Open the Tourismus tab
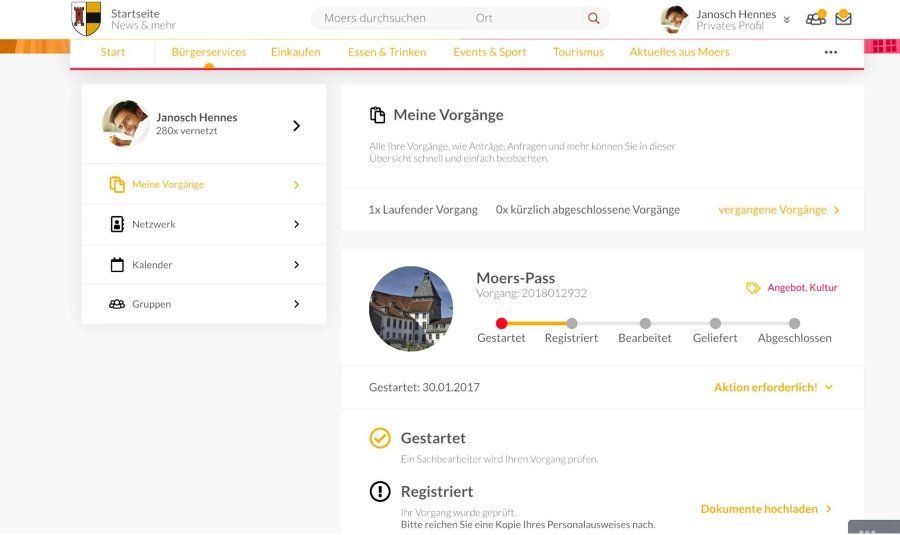The image size is (900, 535). tap(579, 52)
